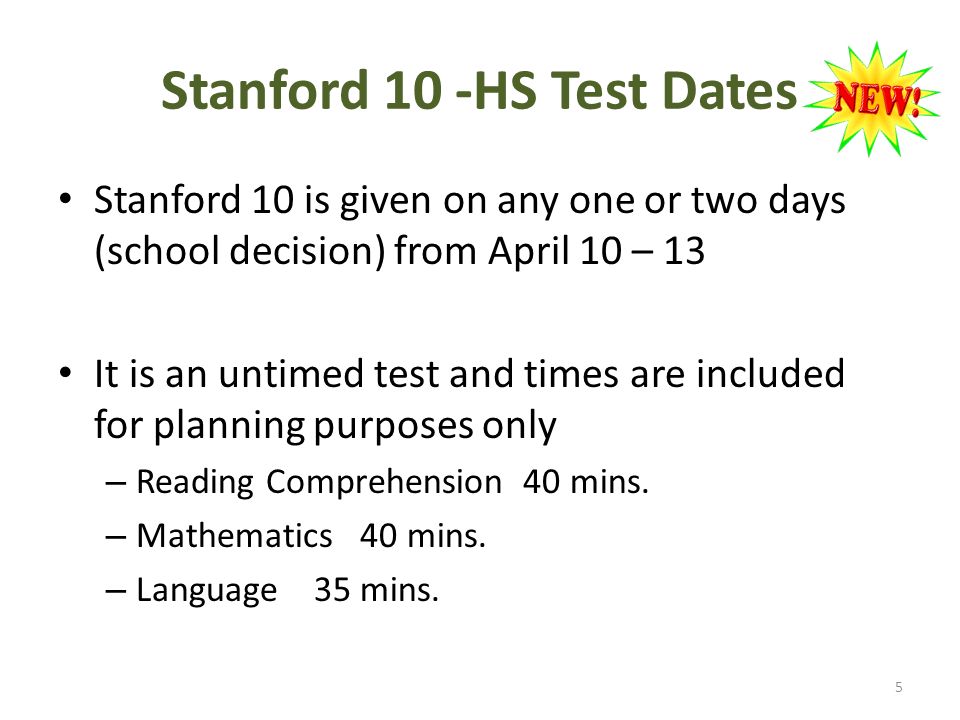Select the first bullet point marker
This screenshot has height=720, width=960.
tap(66, 199)
